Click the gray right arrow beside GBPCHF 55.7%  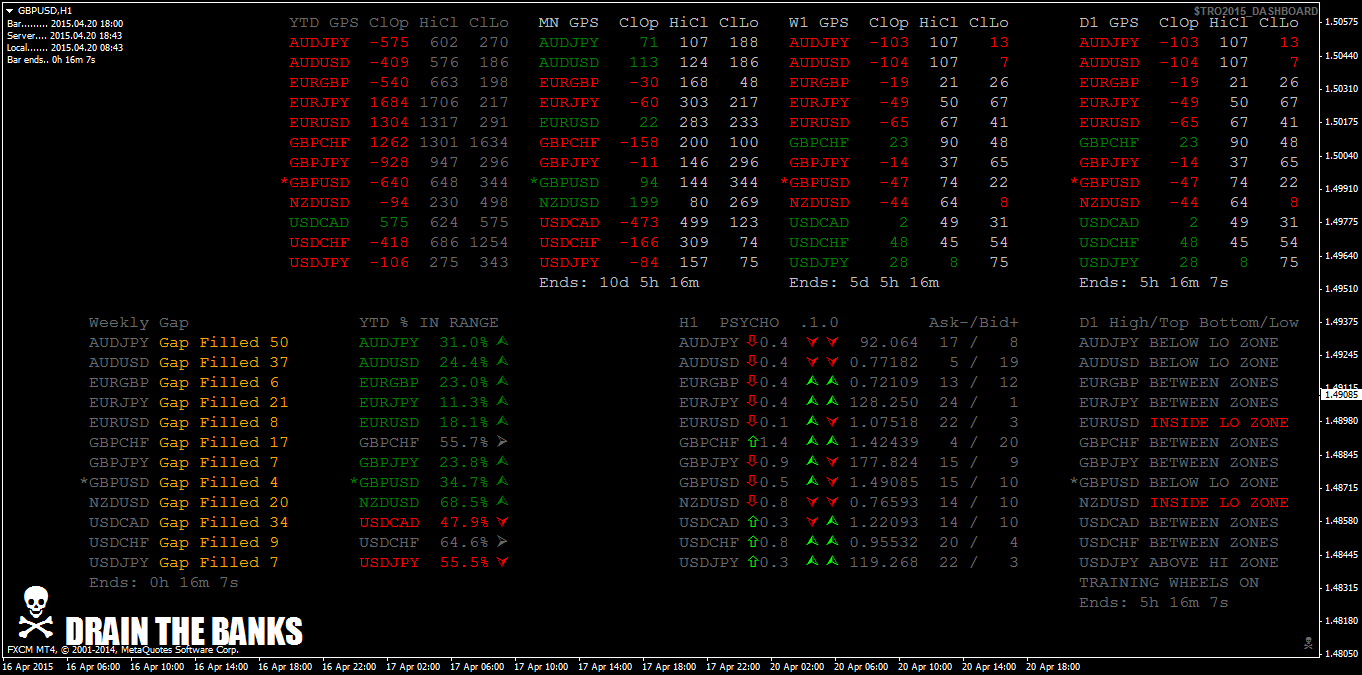pos(502,442)
